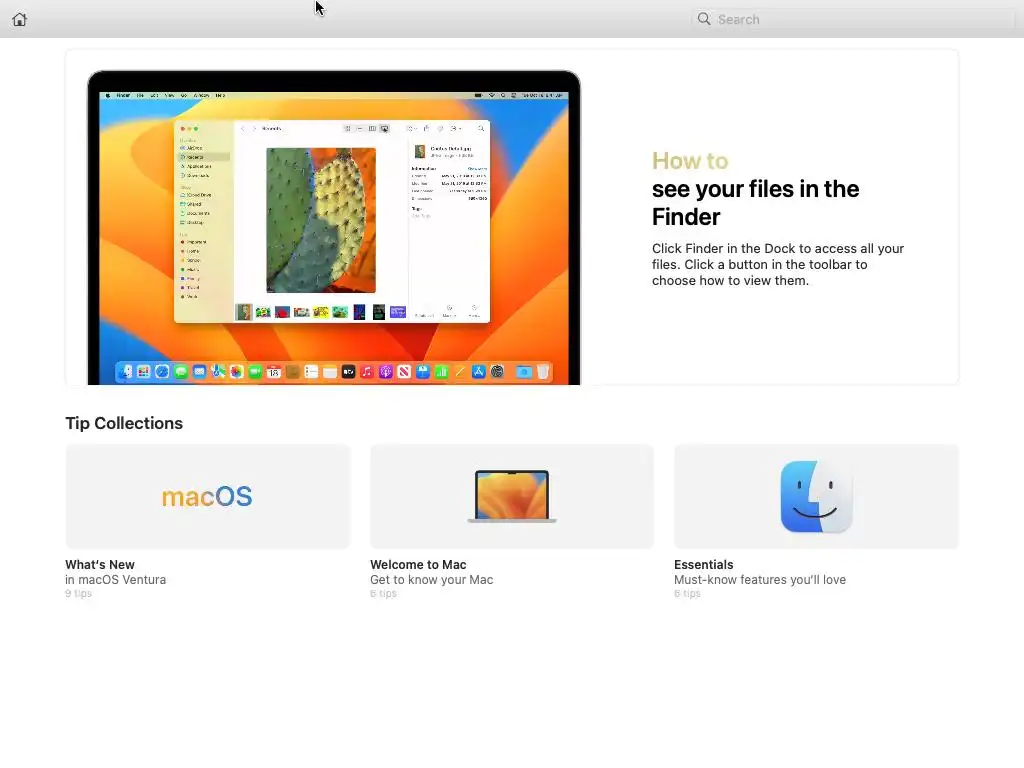
Task: Click the Music icon in the pictured Dock
Action: [x=367, y=372]
